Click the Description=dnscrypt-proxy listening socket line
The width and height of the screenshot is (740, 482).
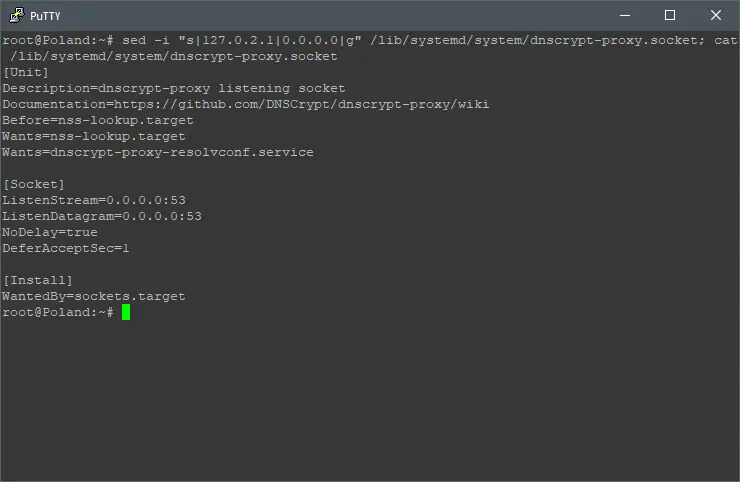174,88
